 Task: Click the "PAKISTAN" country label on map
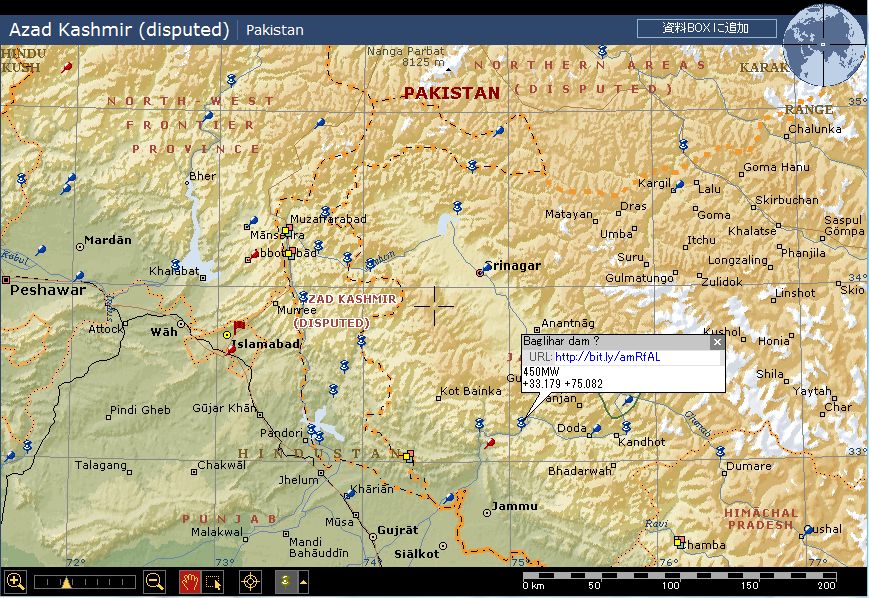coord(452,93)
